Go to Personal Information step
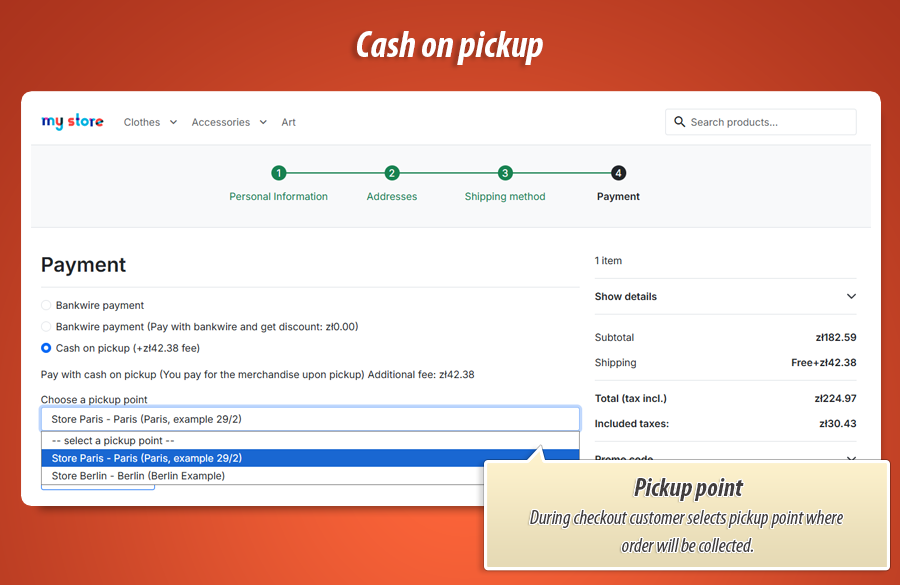 tap(278, 196)
